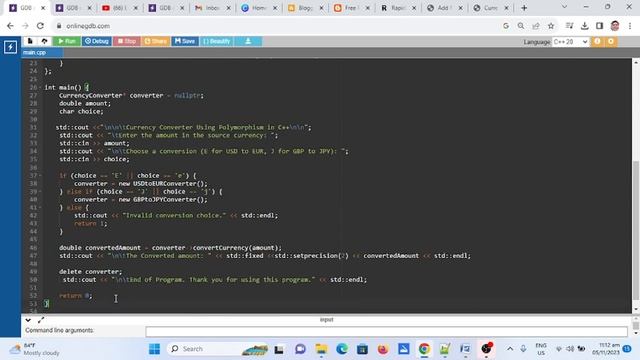Collapse the else block fold arrow at line 41
The height and width of the screenshot is (360, 640).
pyautogui.click(x=40, y=207)
